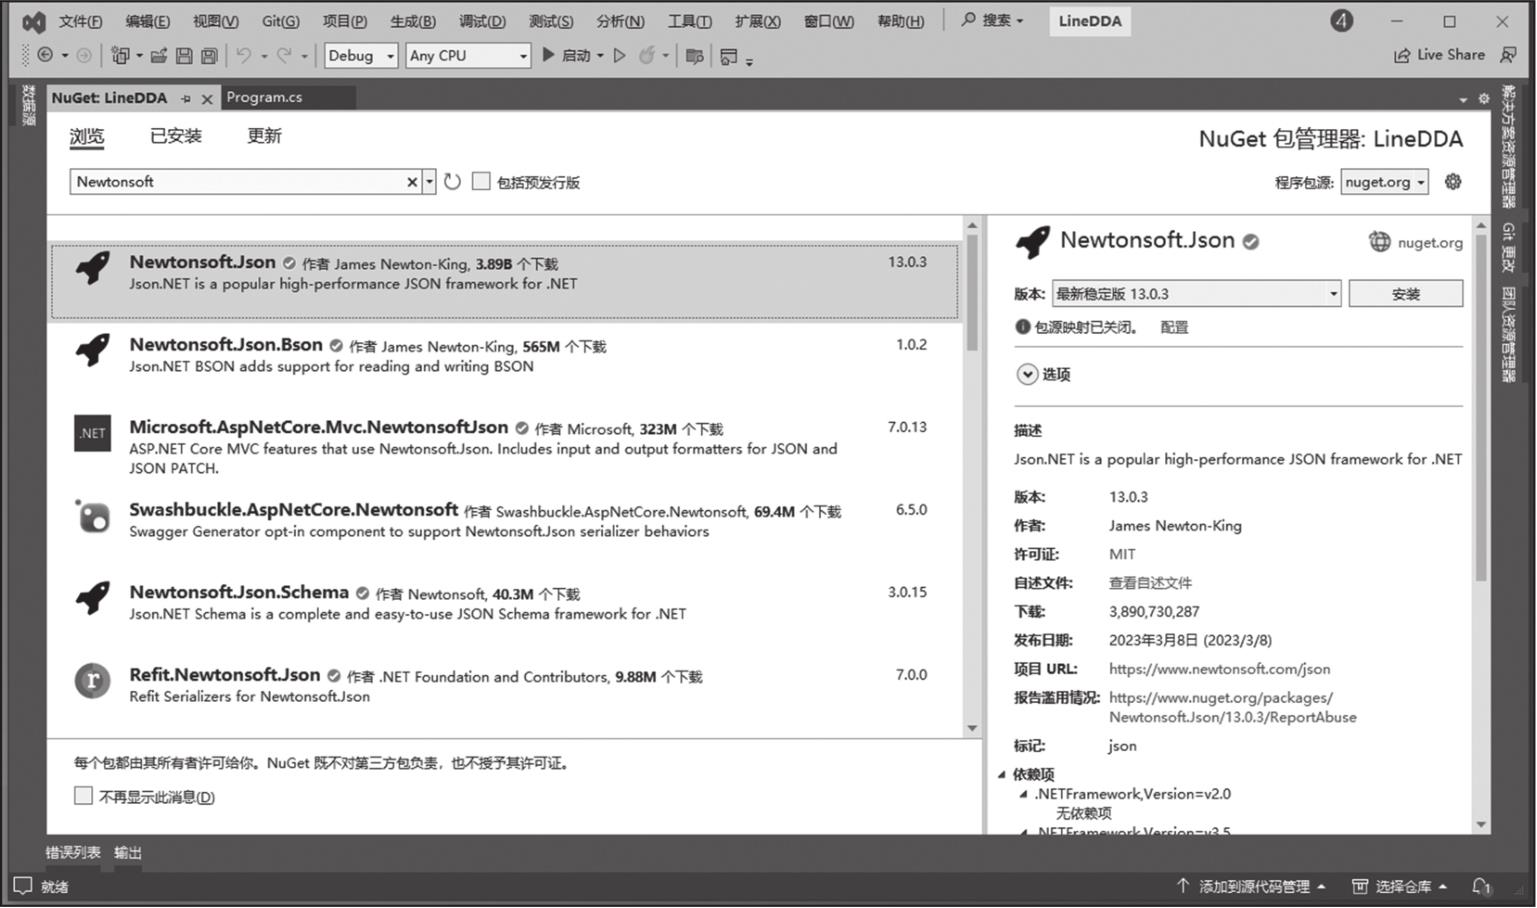Check the 不再显示此消息 checkbox
The height and width of the screenshot is (908, 1537).
(x=83, y=796)
